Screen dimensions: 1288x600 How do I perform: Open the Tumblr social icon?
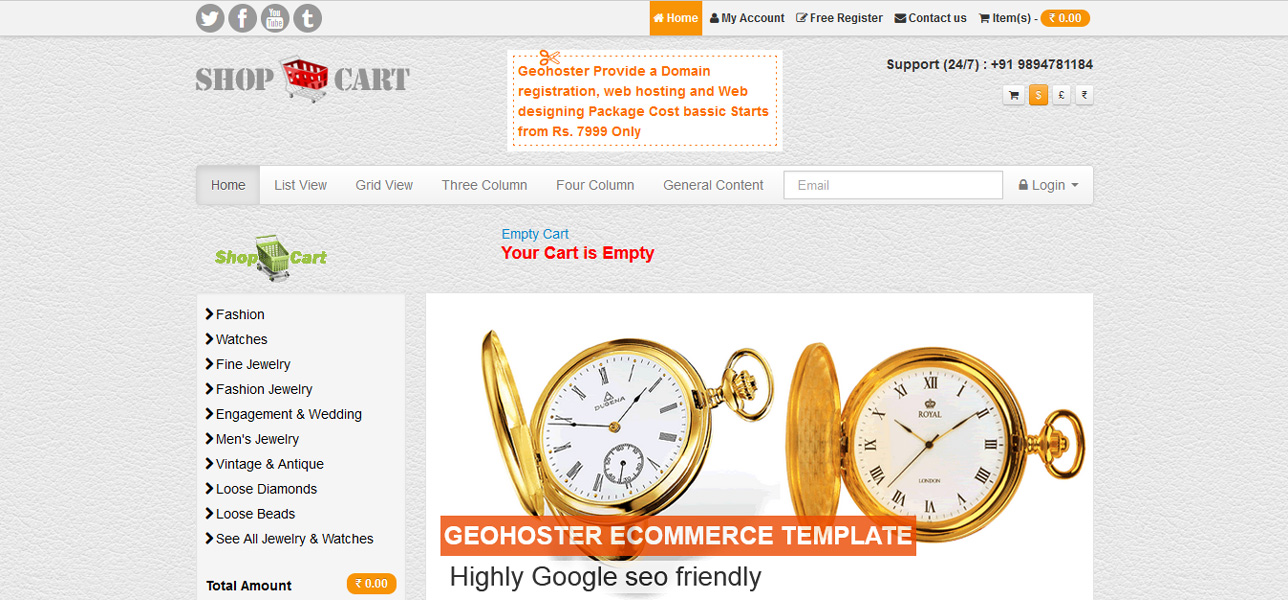(308, 18)
